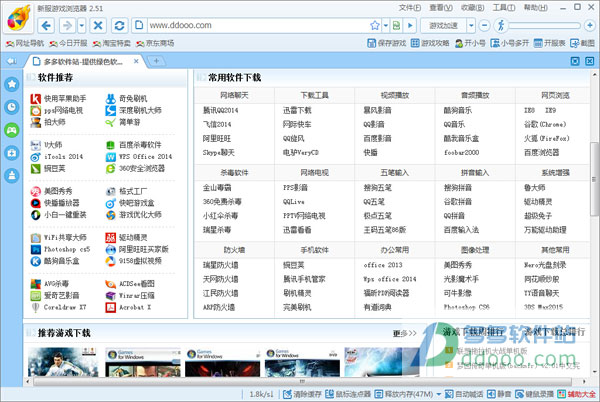The height and width of the screenshot is (402, 600).
Task: Click the 更多>> link in games section
Action: pos(404,333)
